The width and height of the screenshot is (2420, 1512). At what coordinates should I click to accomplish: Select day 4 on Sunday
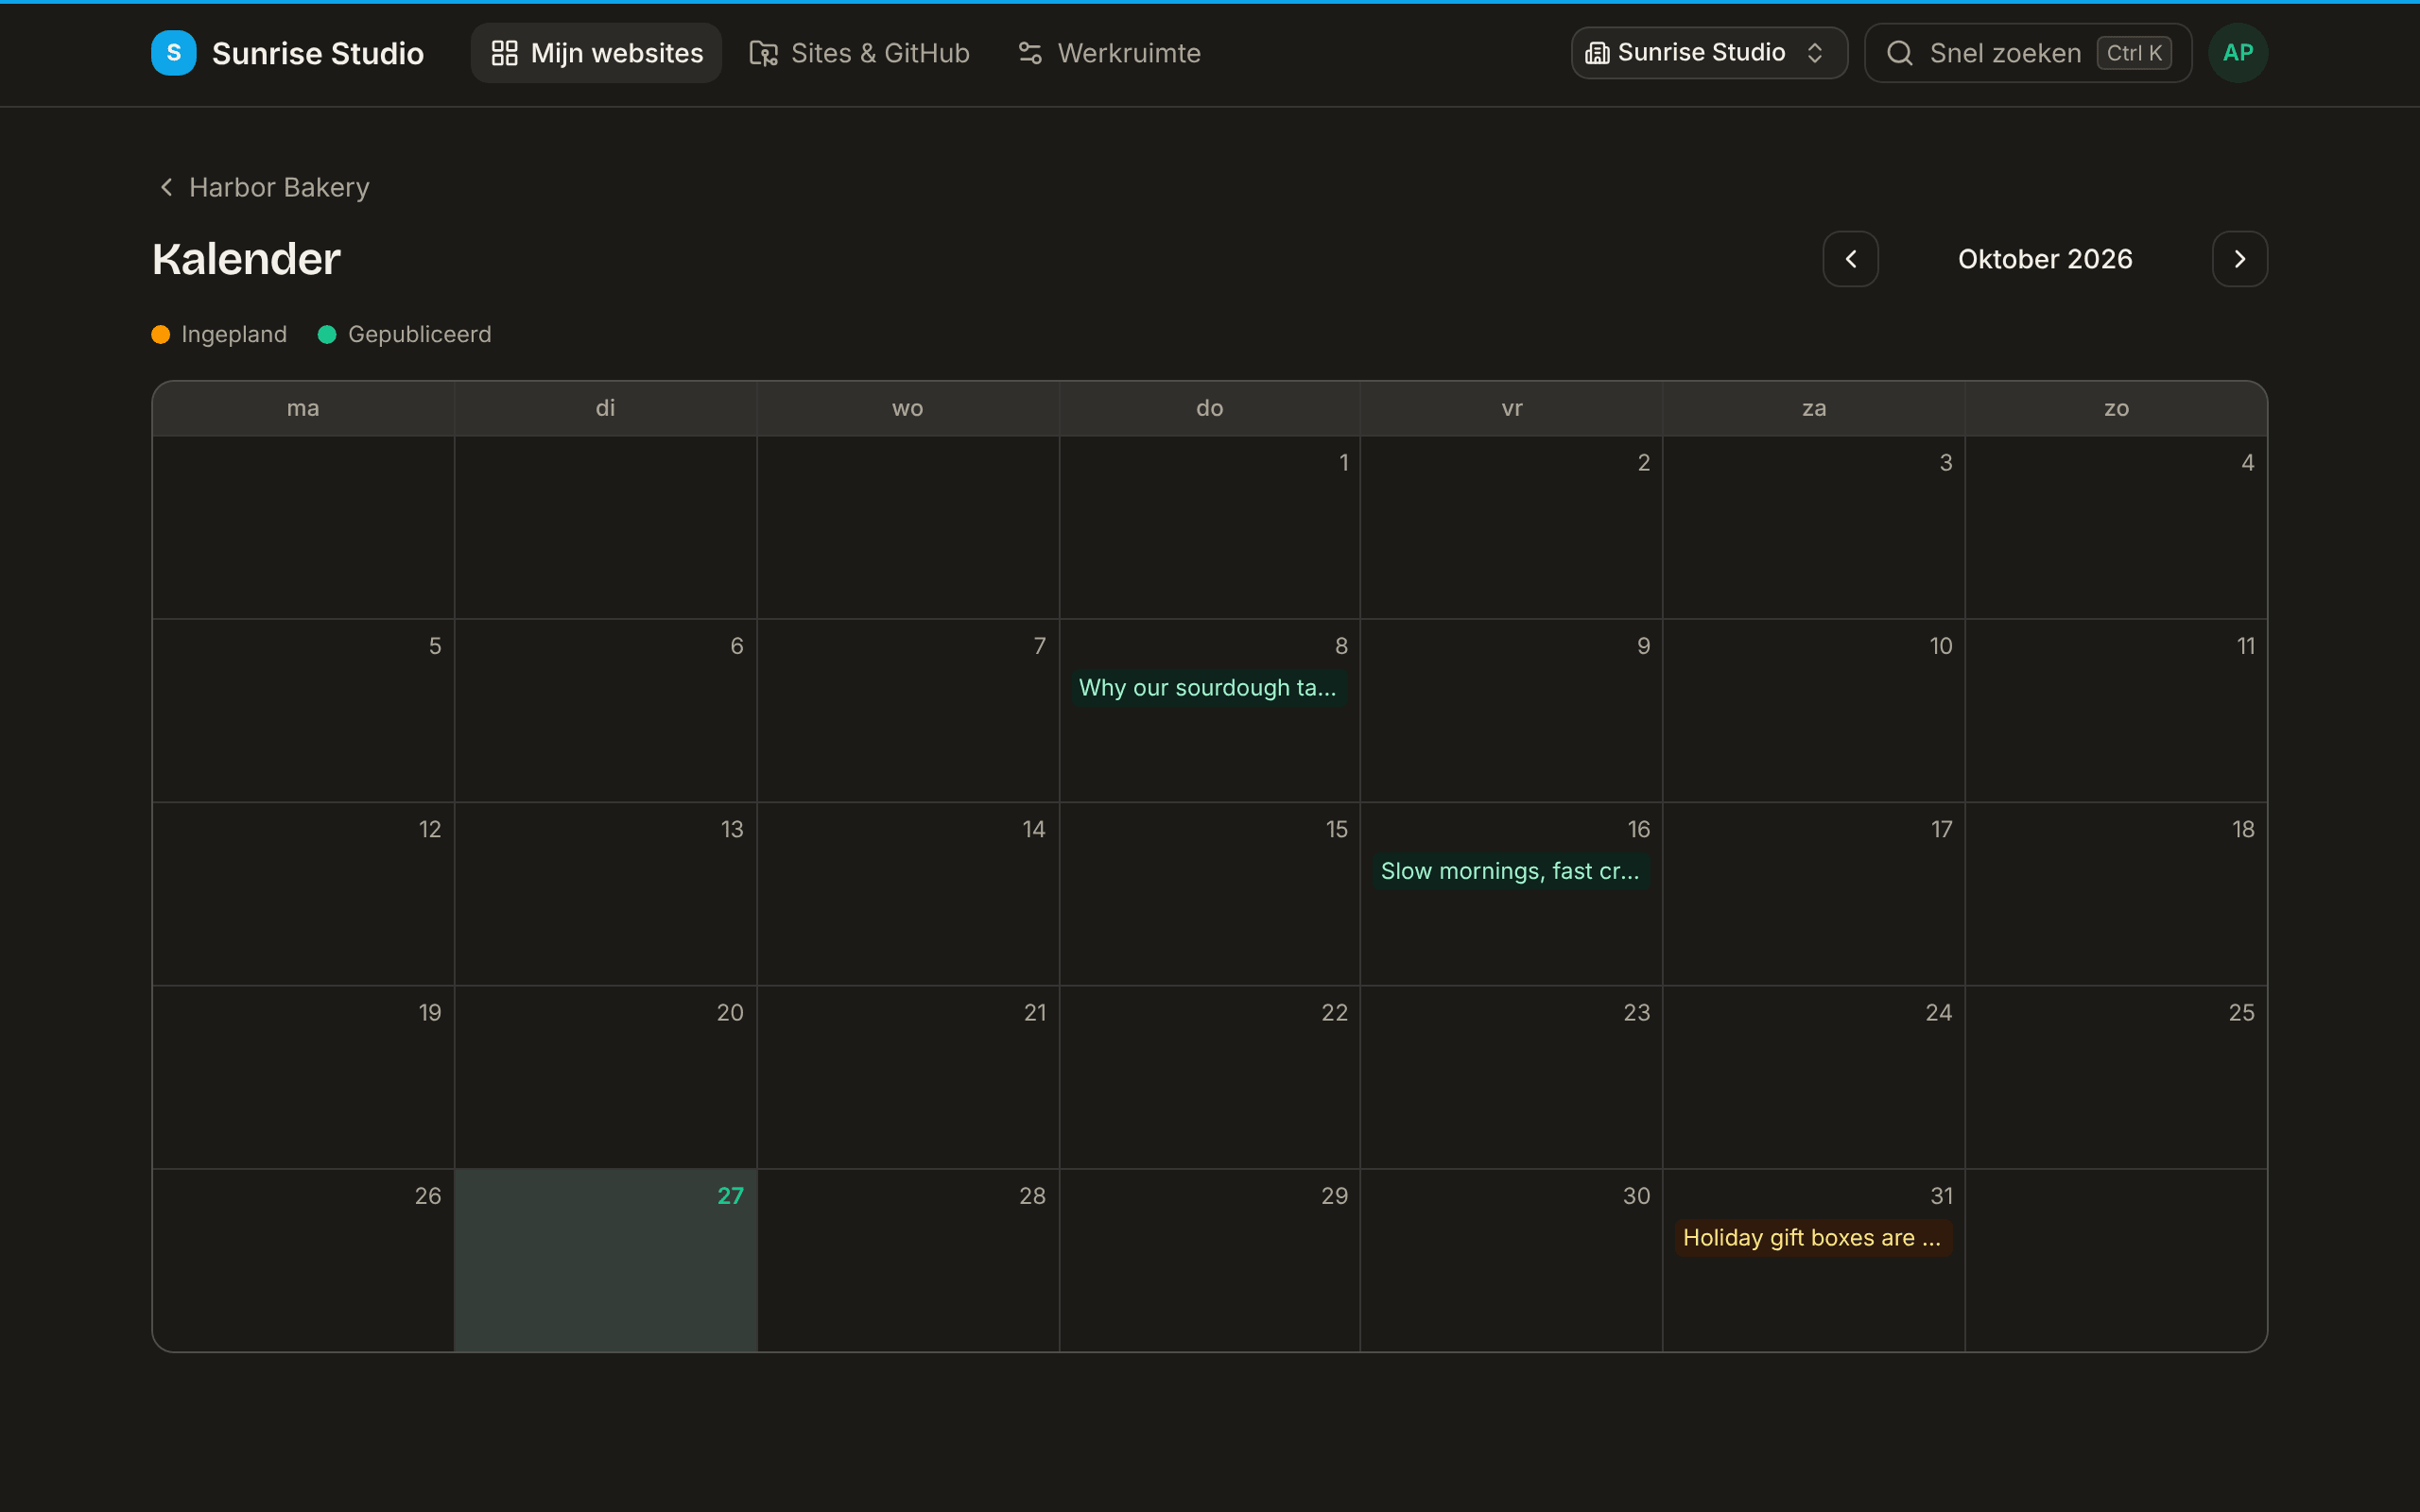tap(2116, 527)
